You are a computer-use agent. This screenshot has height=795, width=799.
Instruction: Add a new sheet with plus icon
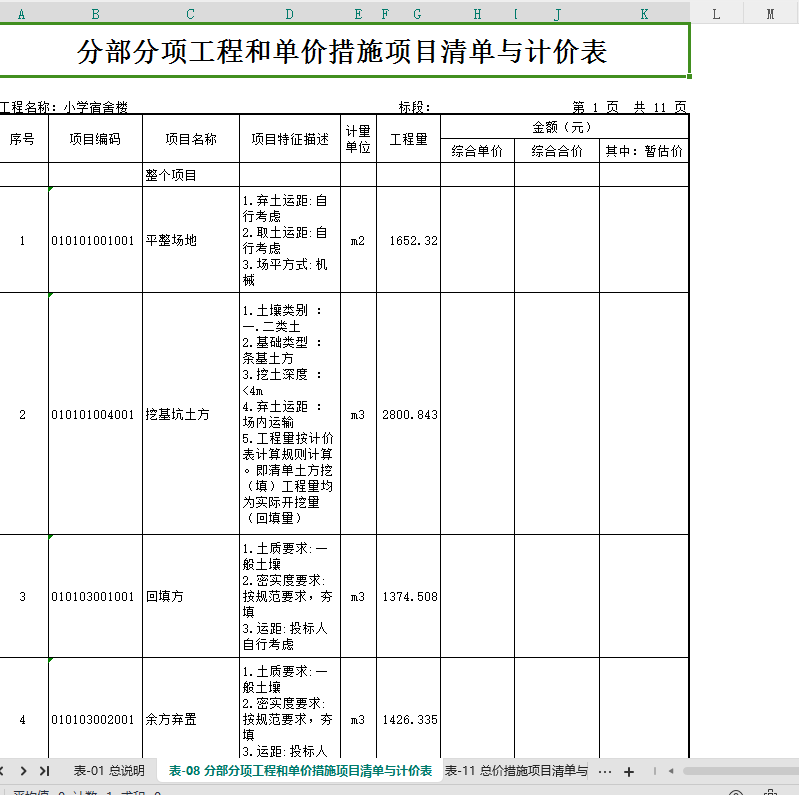[x=629, y=772]
